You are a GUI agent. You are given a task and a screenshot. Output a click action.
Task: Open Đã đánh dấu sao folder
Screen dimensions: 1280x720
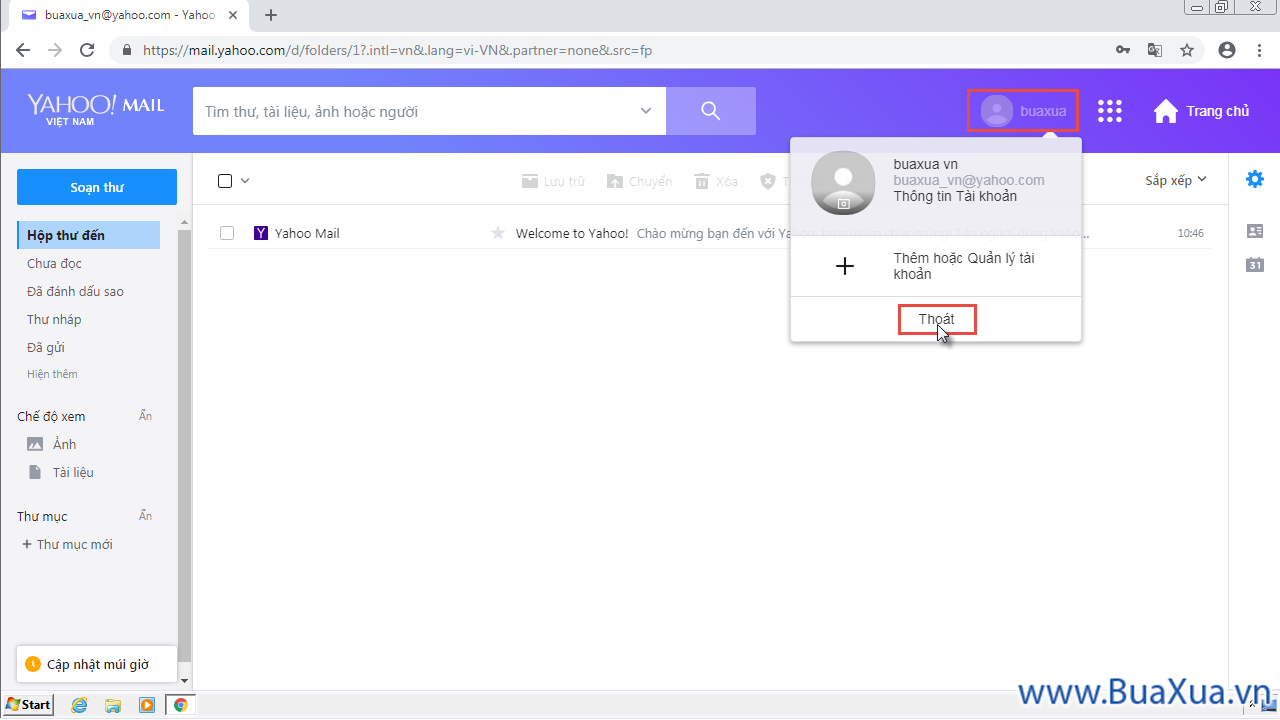coord(76,291)
